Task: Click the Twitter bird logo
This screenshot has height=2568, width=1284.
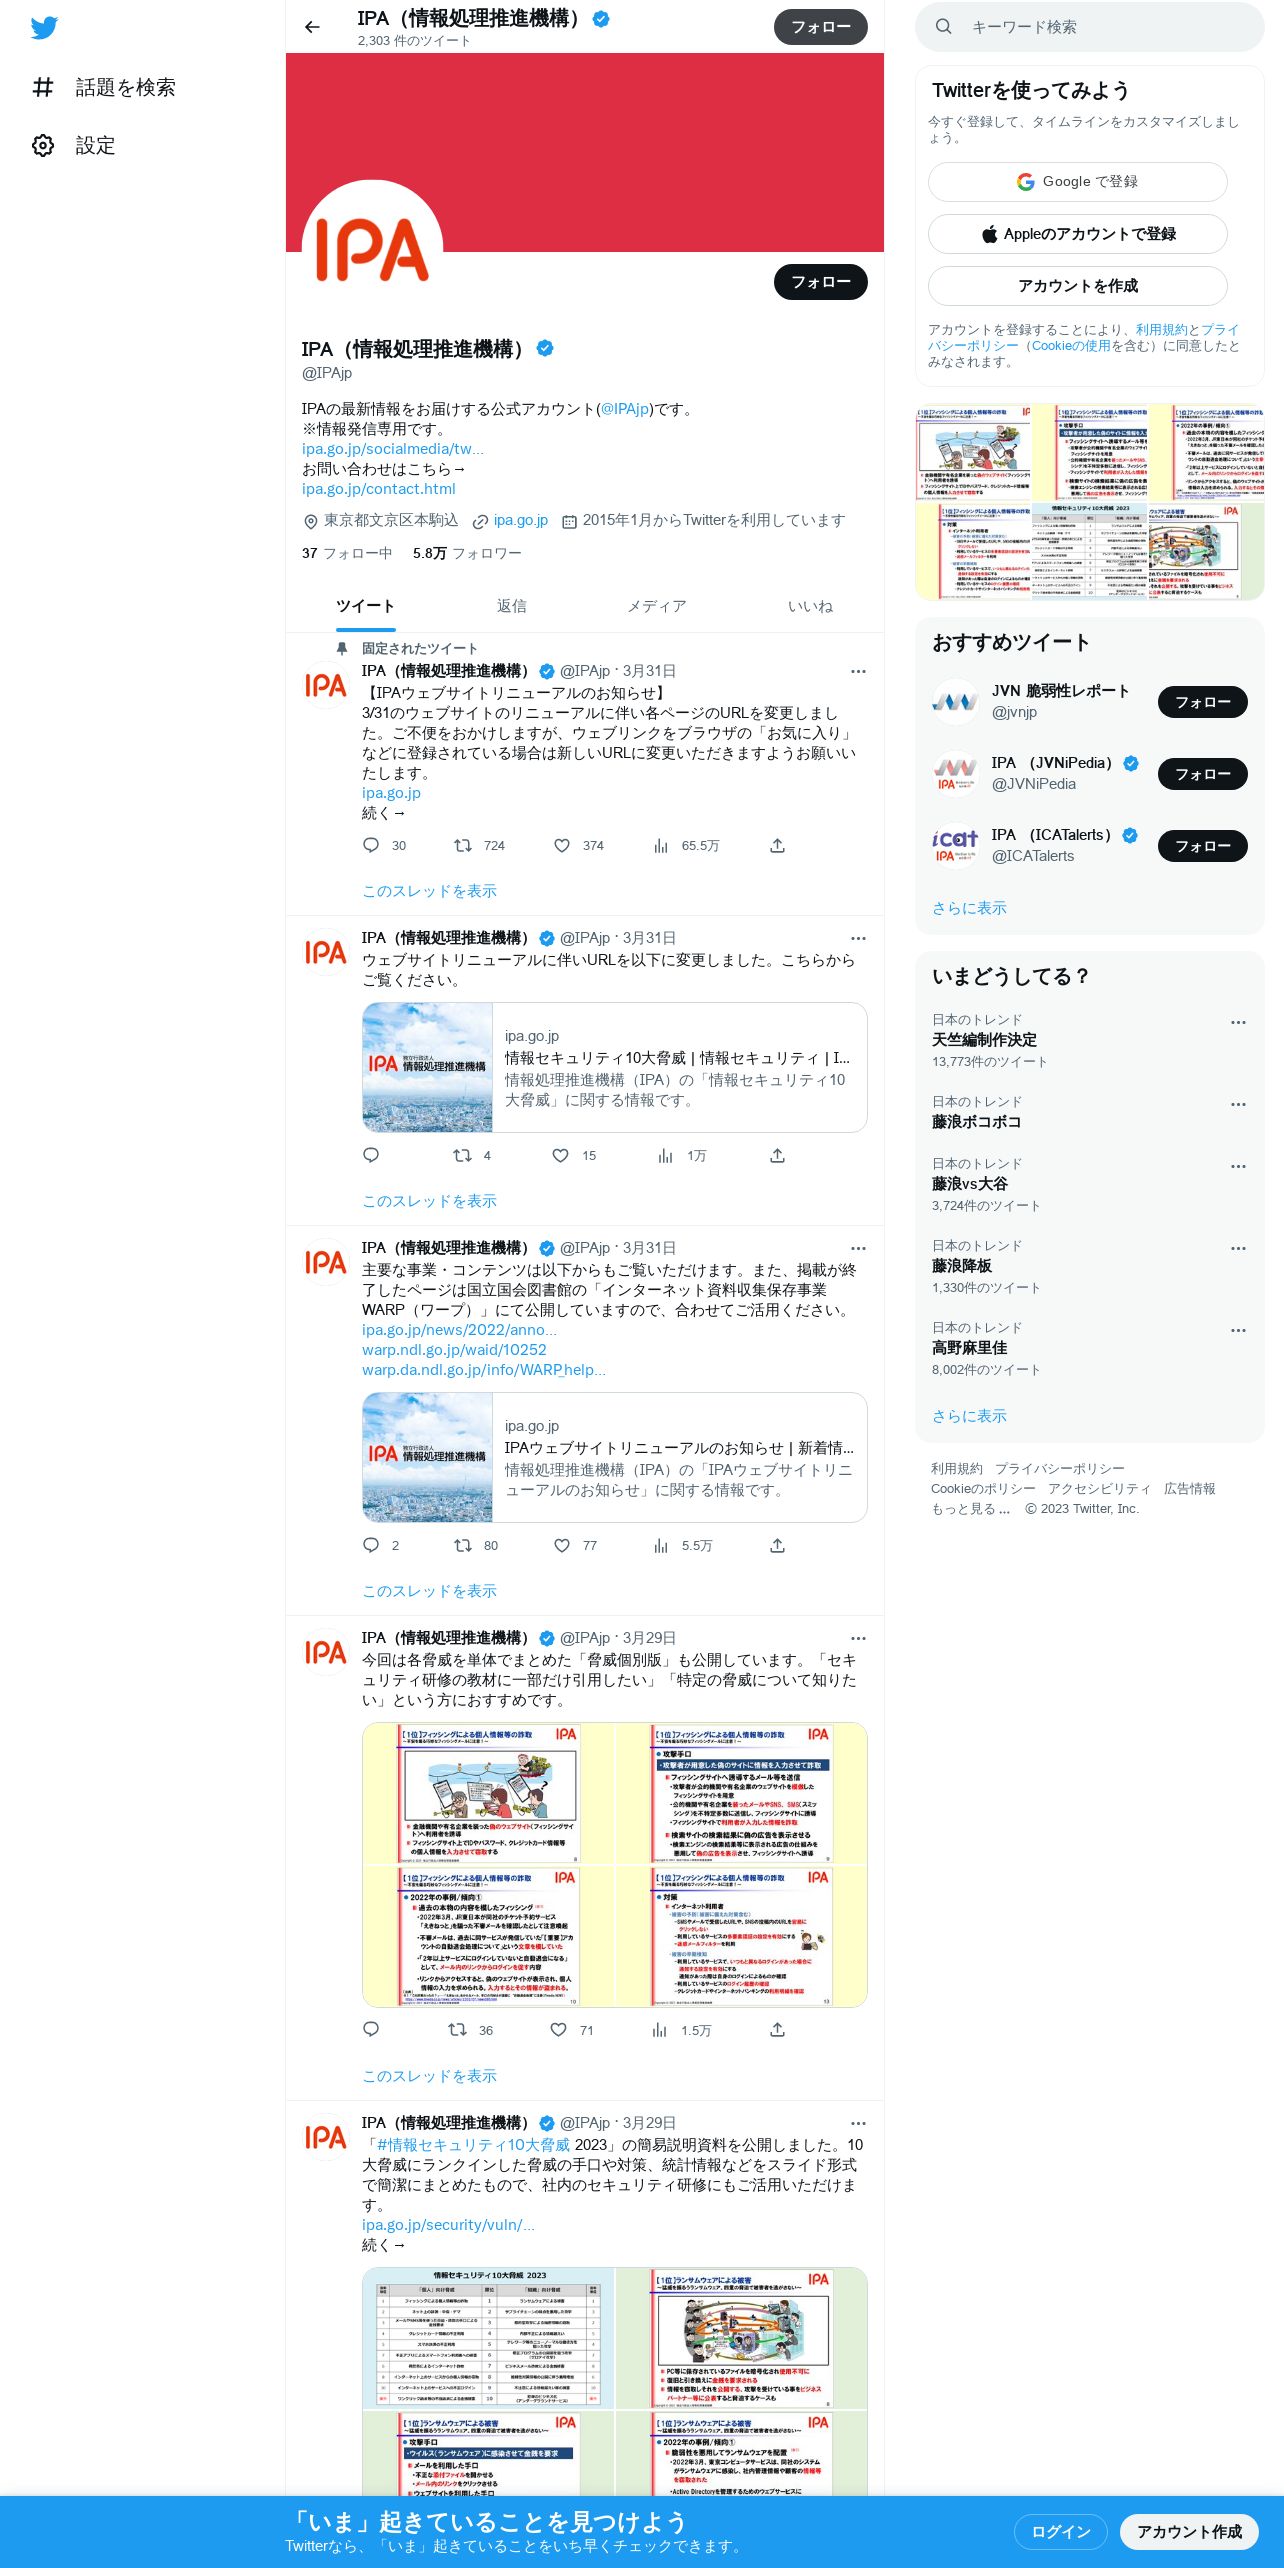Action: click(44, 28)
